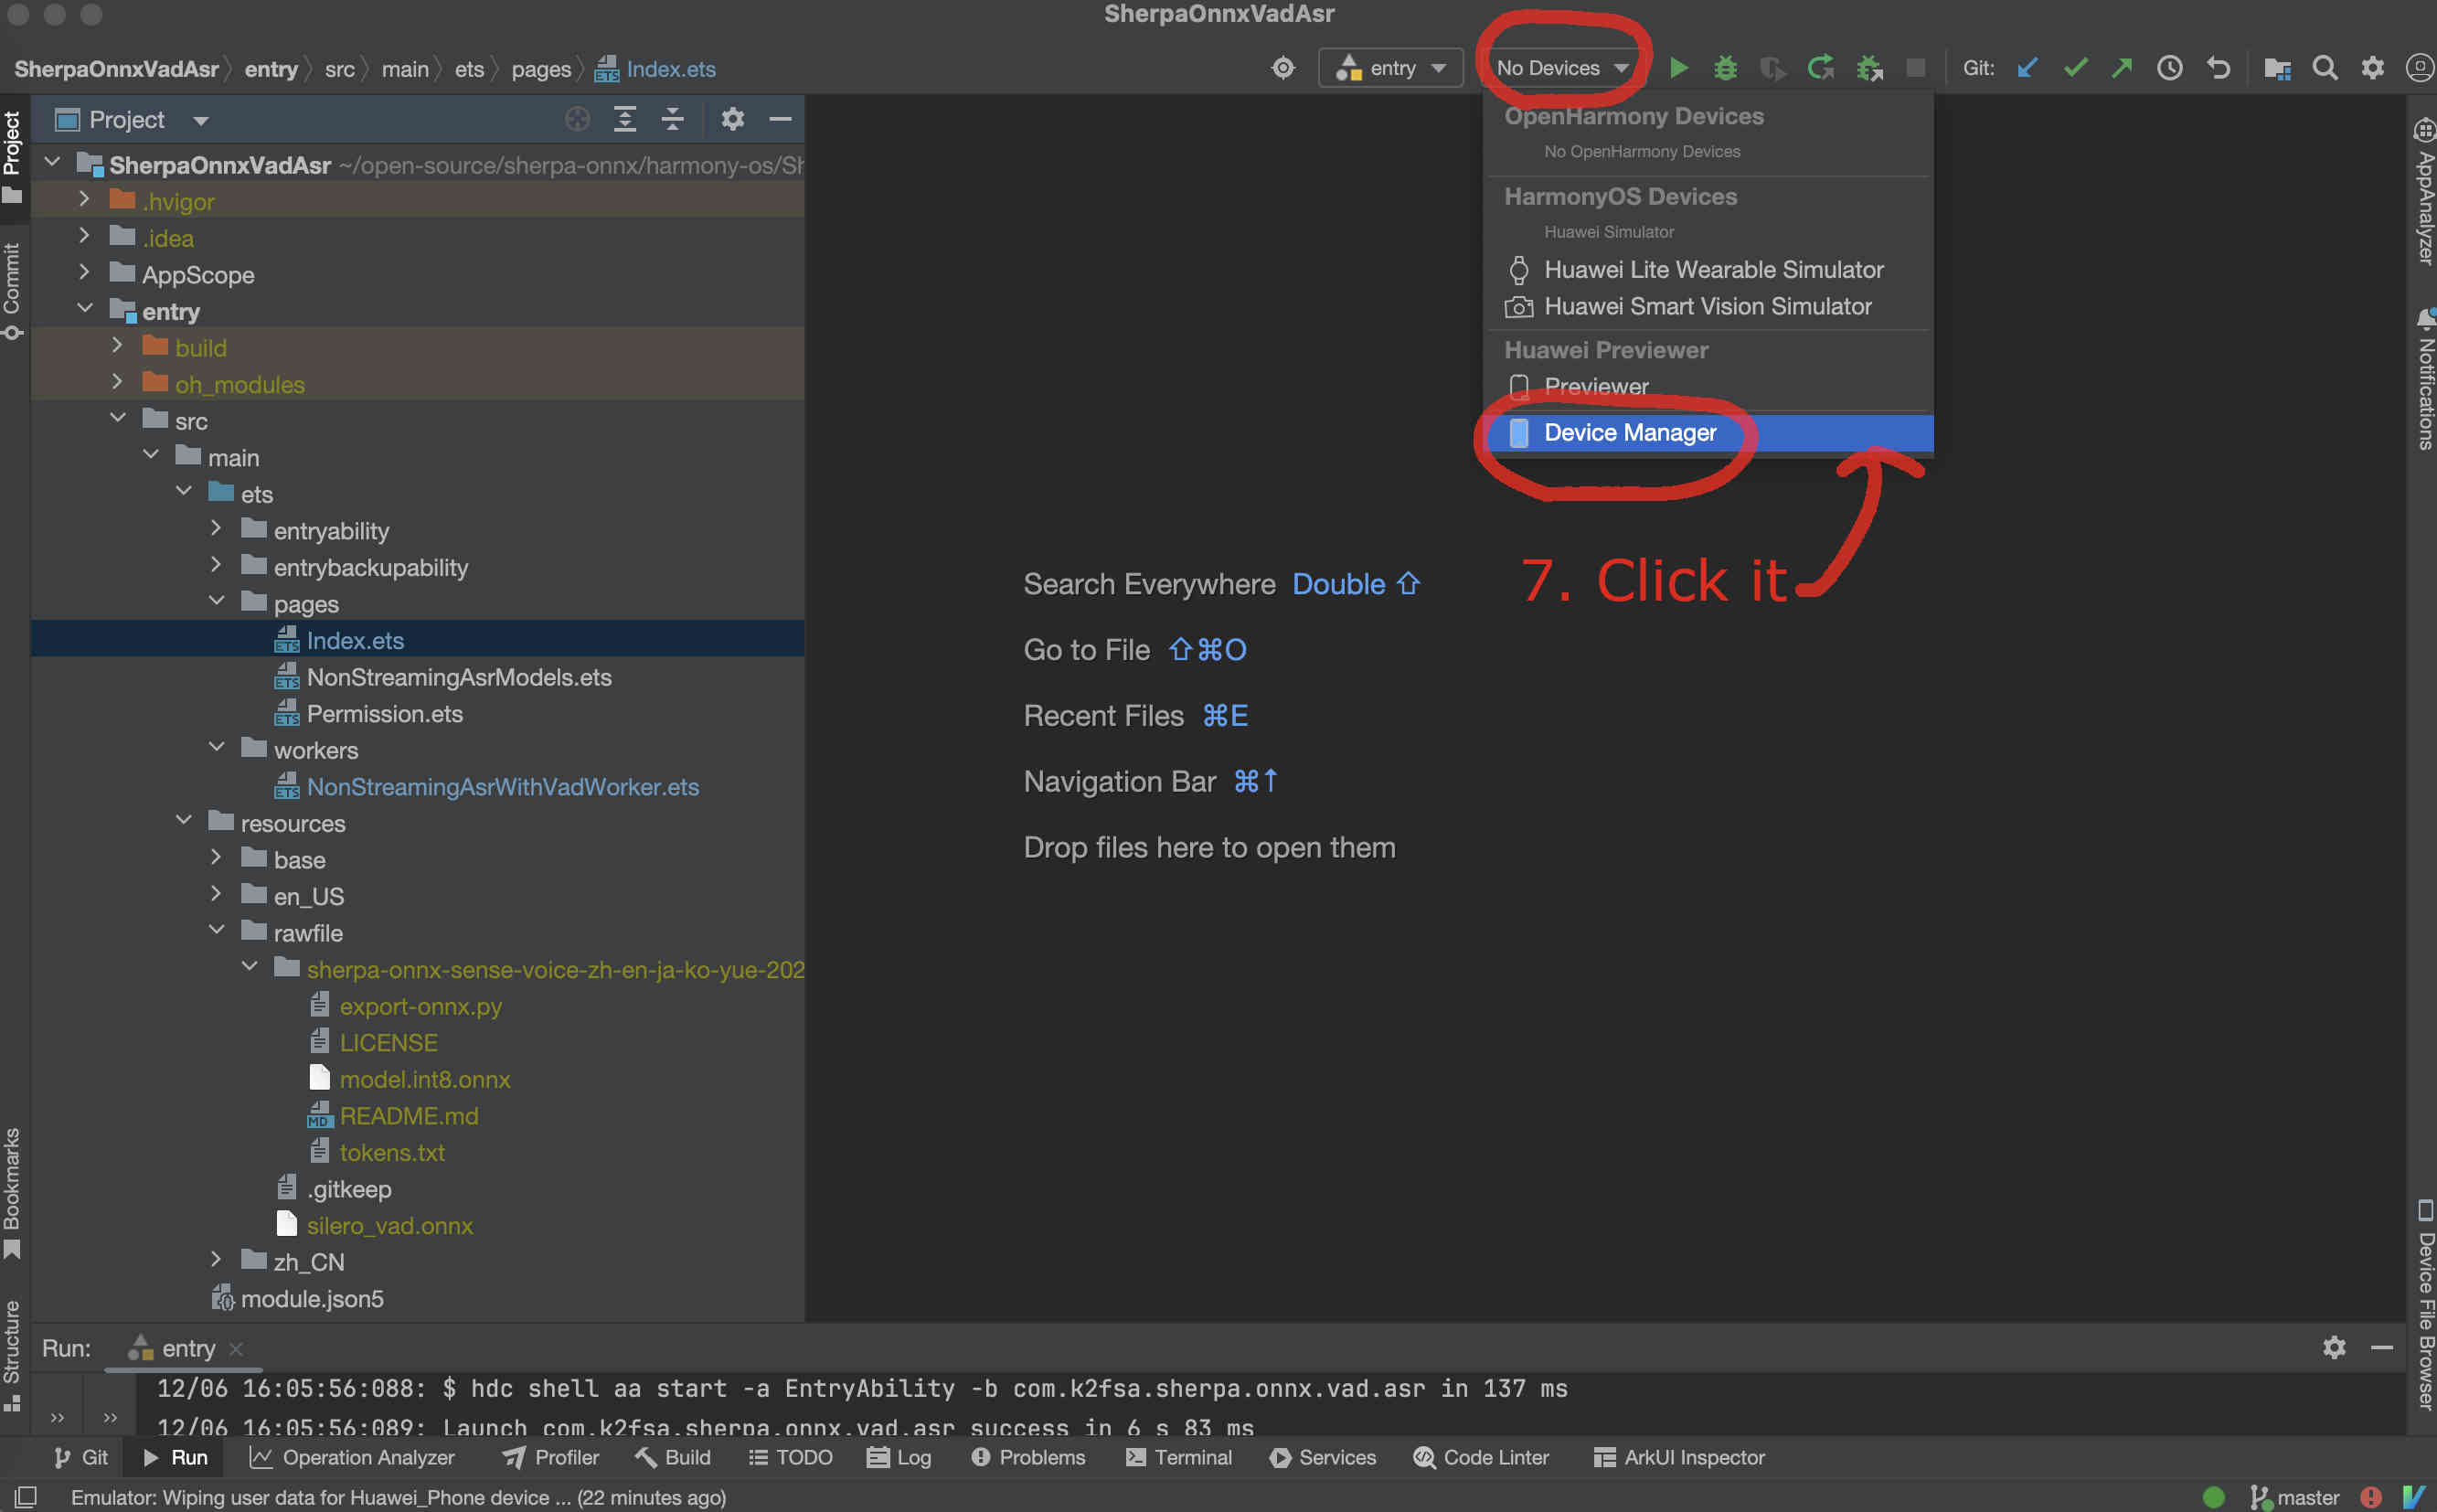Screen dimensions: 2437x1512
Task: Expand the entryability folder
Action: coord(217,529)
